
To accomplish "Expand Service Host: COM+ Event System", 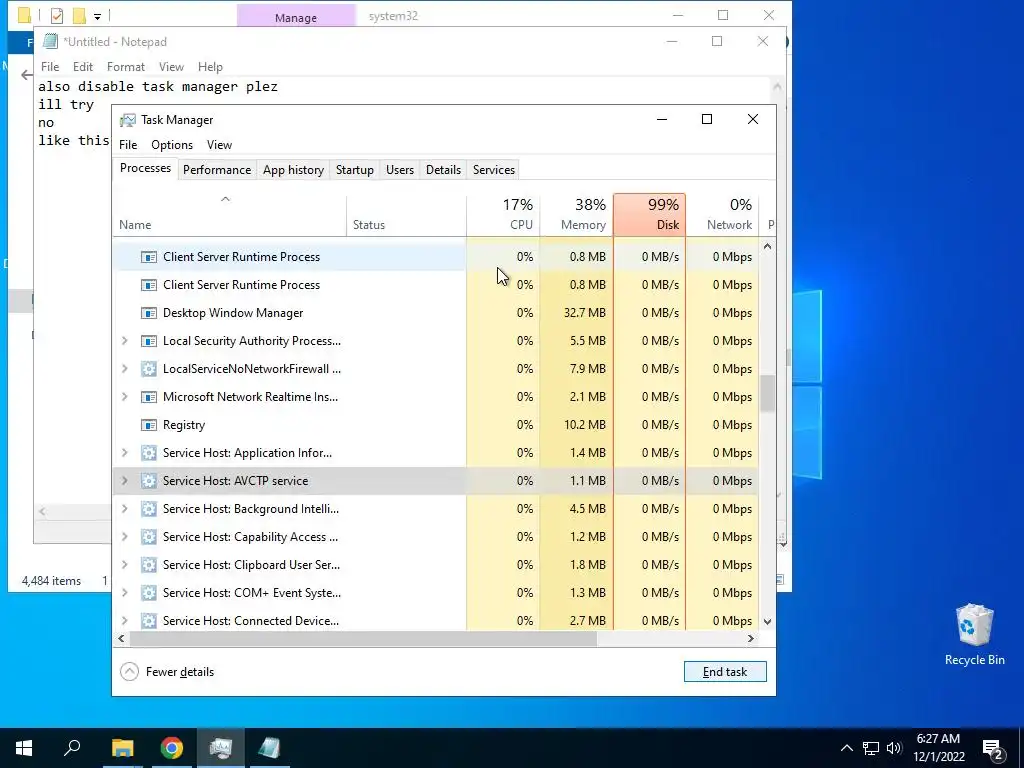I will click(125, 593).
